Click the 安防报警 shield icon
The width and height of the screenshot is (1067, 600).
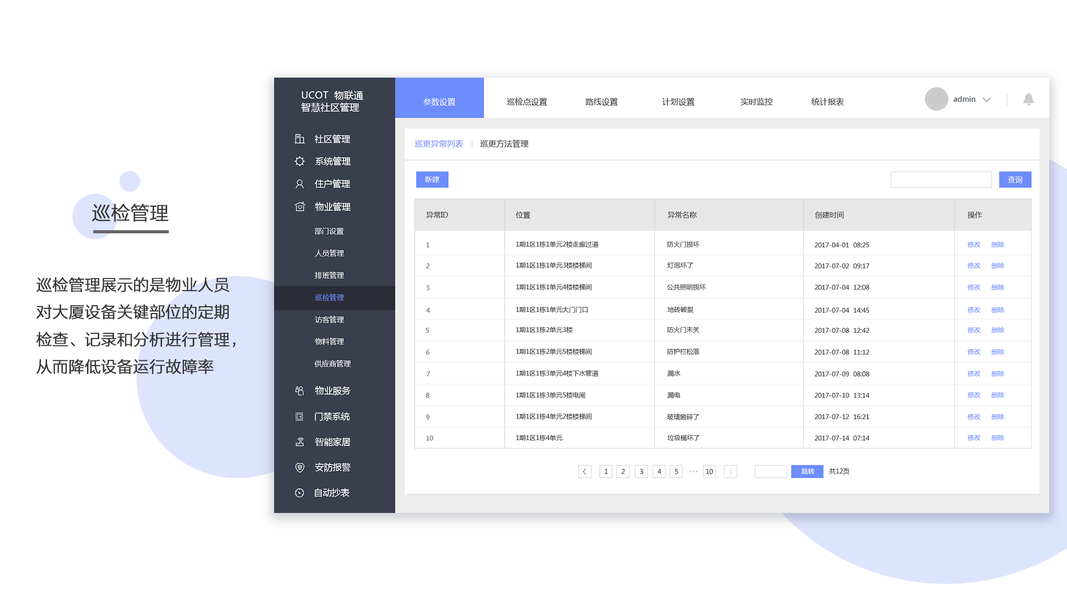coord(299,467)
